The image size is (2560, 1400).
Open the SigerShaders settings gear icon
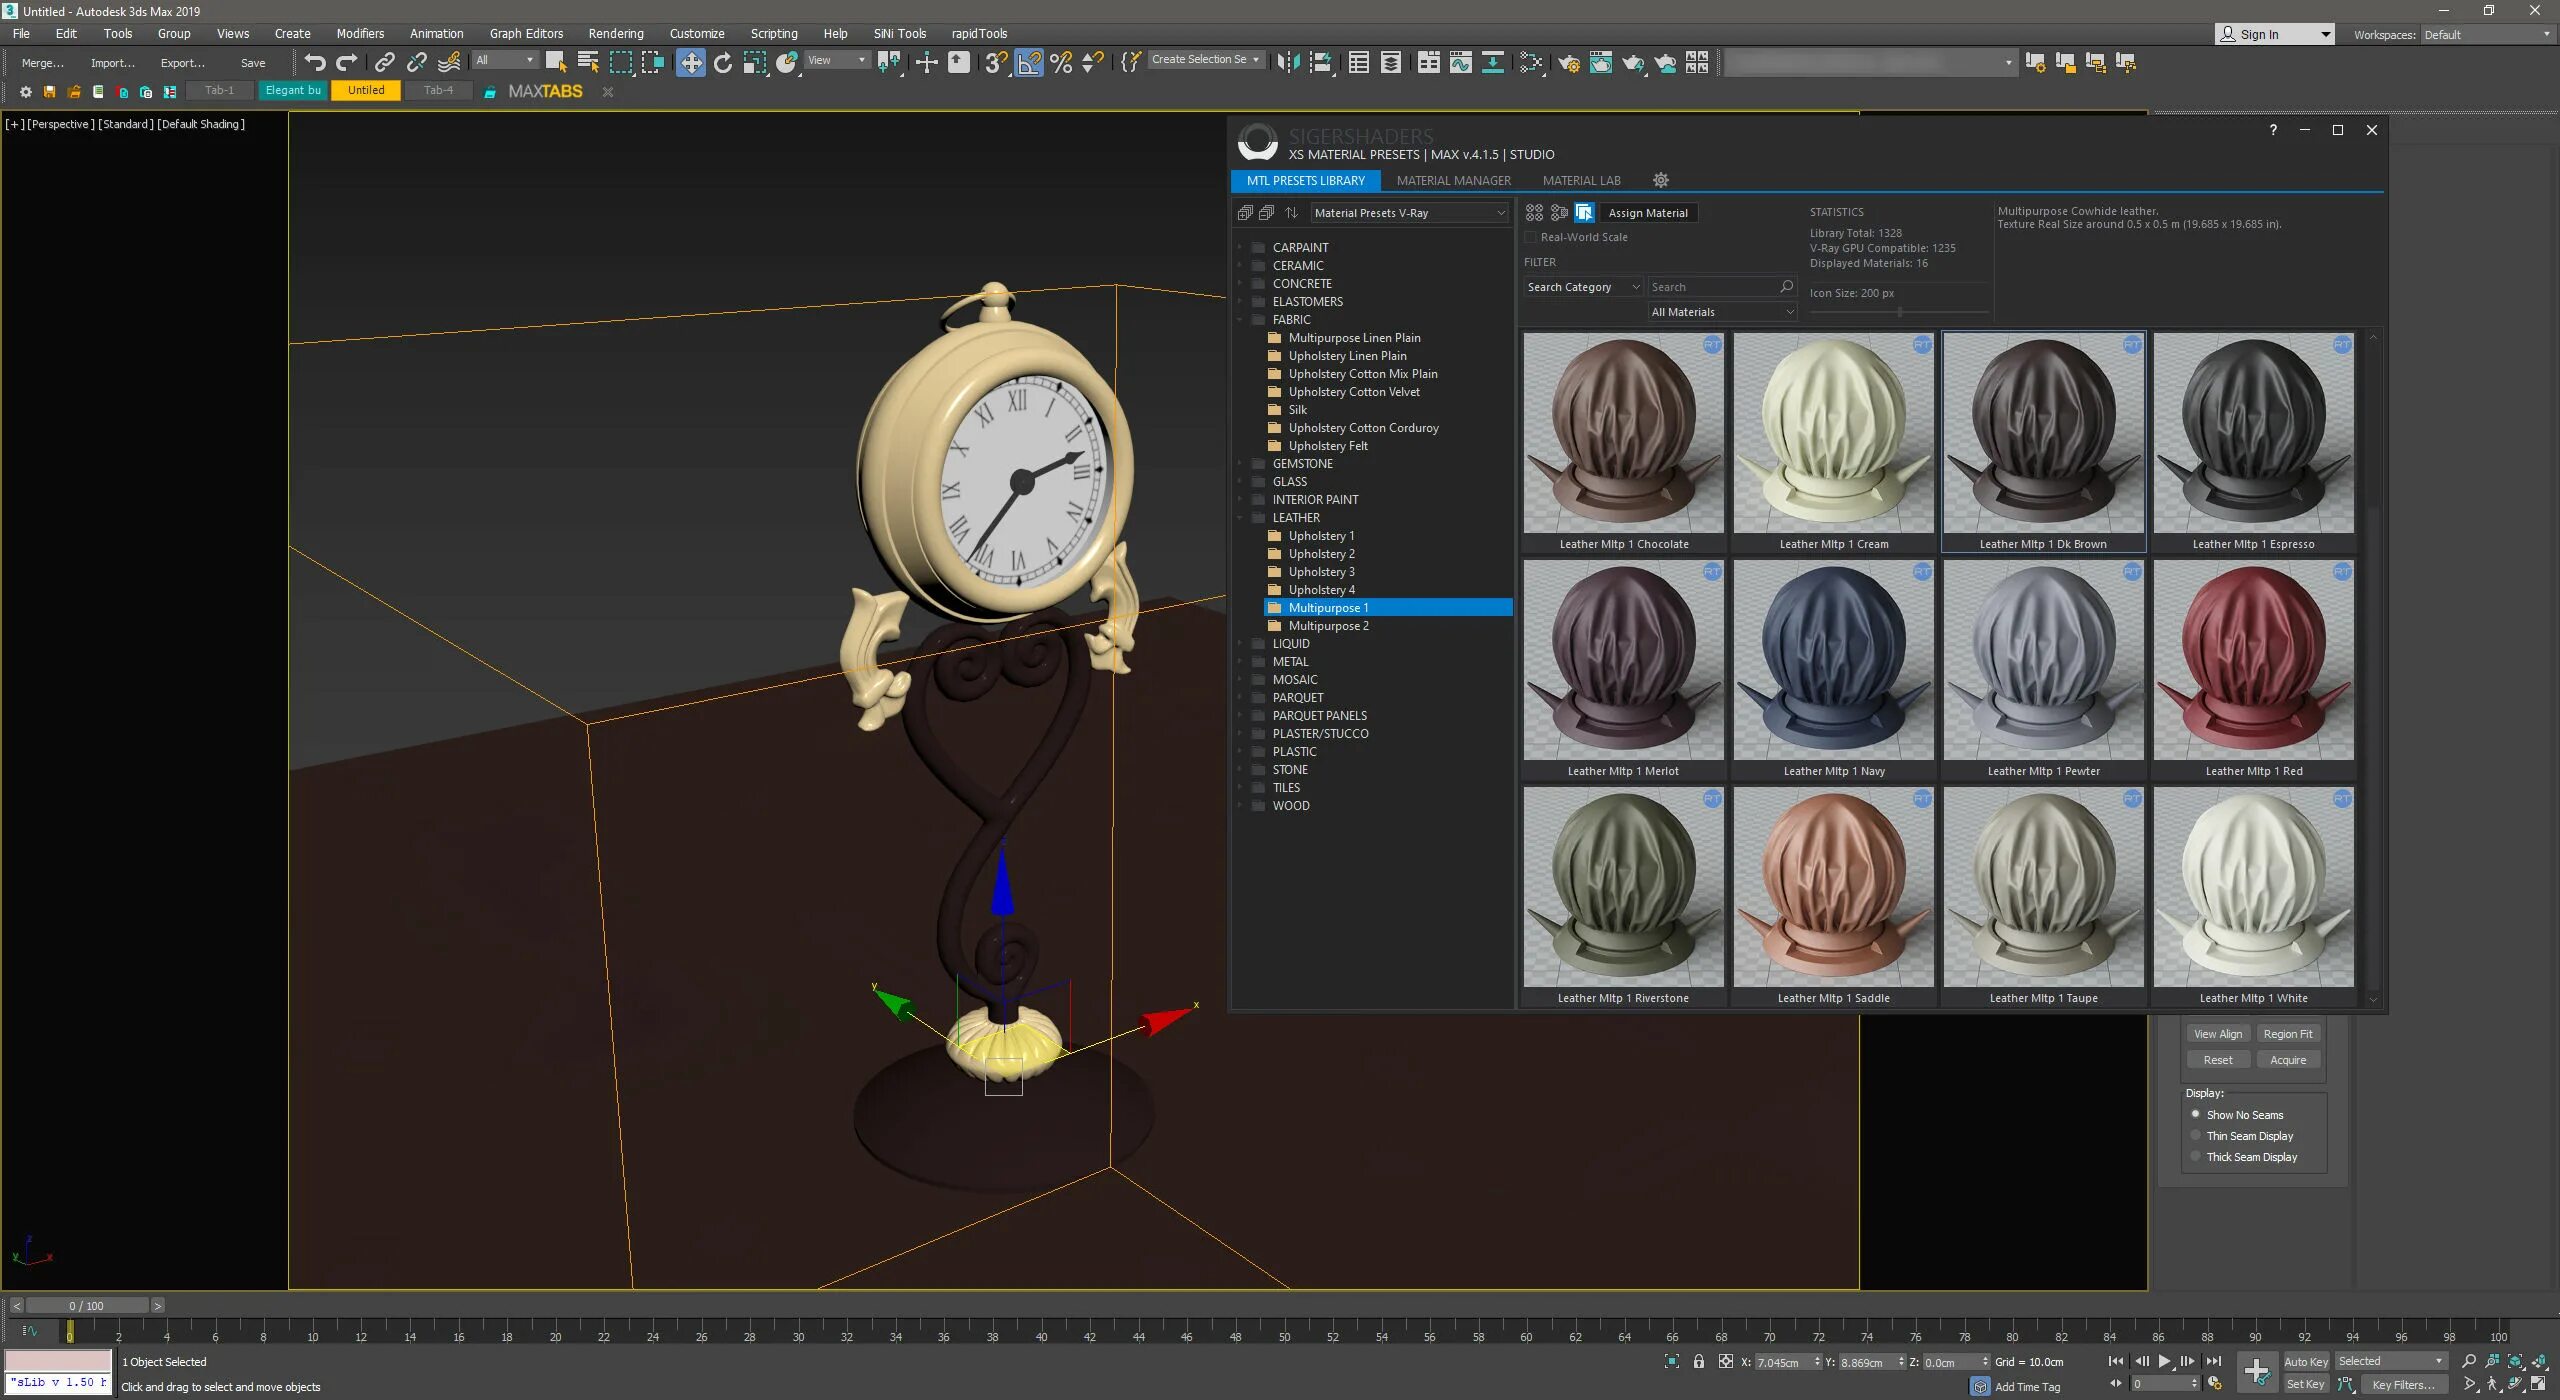[x=1661, y=180]
